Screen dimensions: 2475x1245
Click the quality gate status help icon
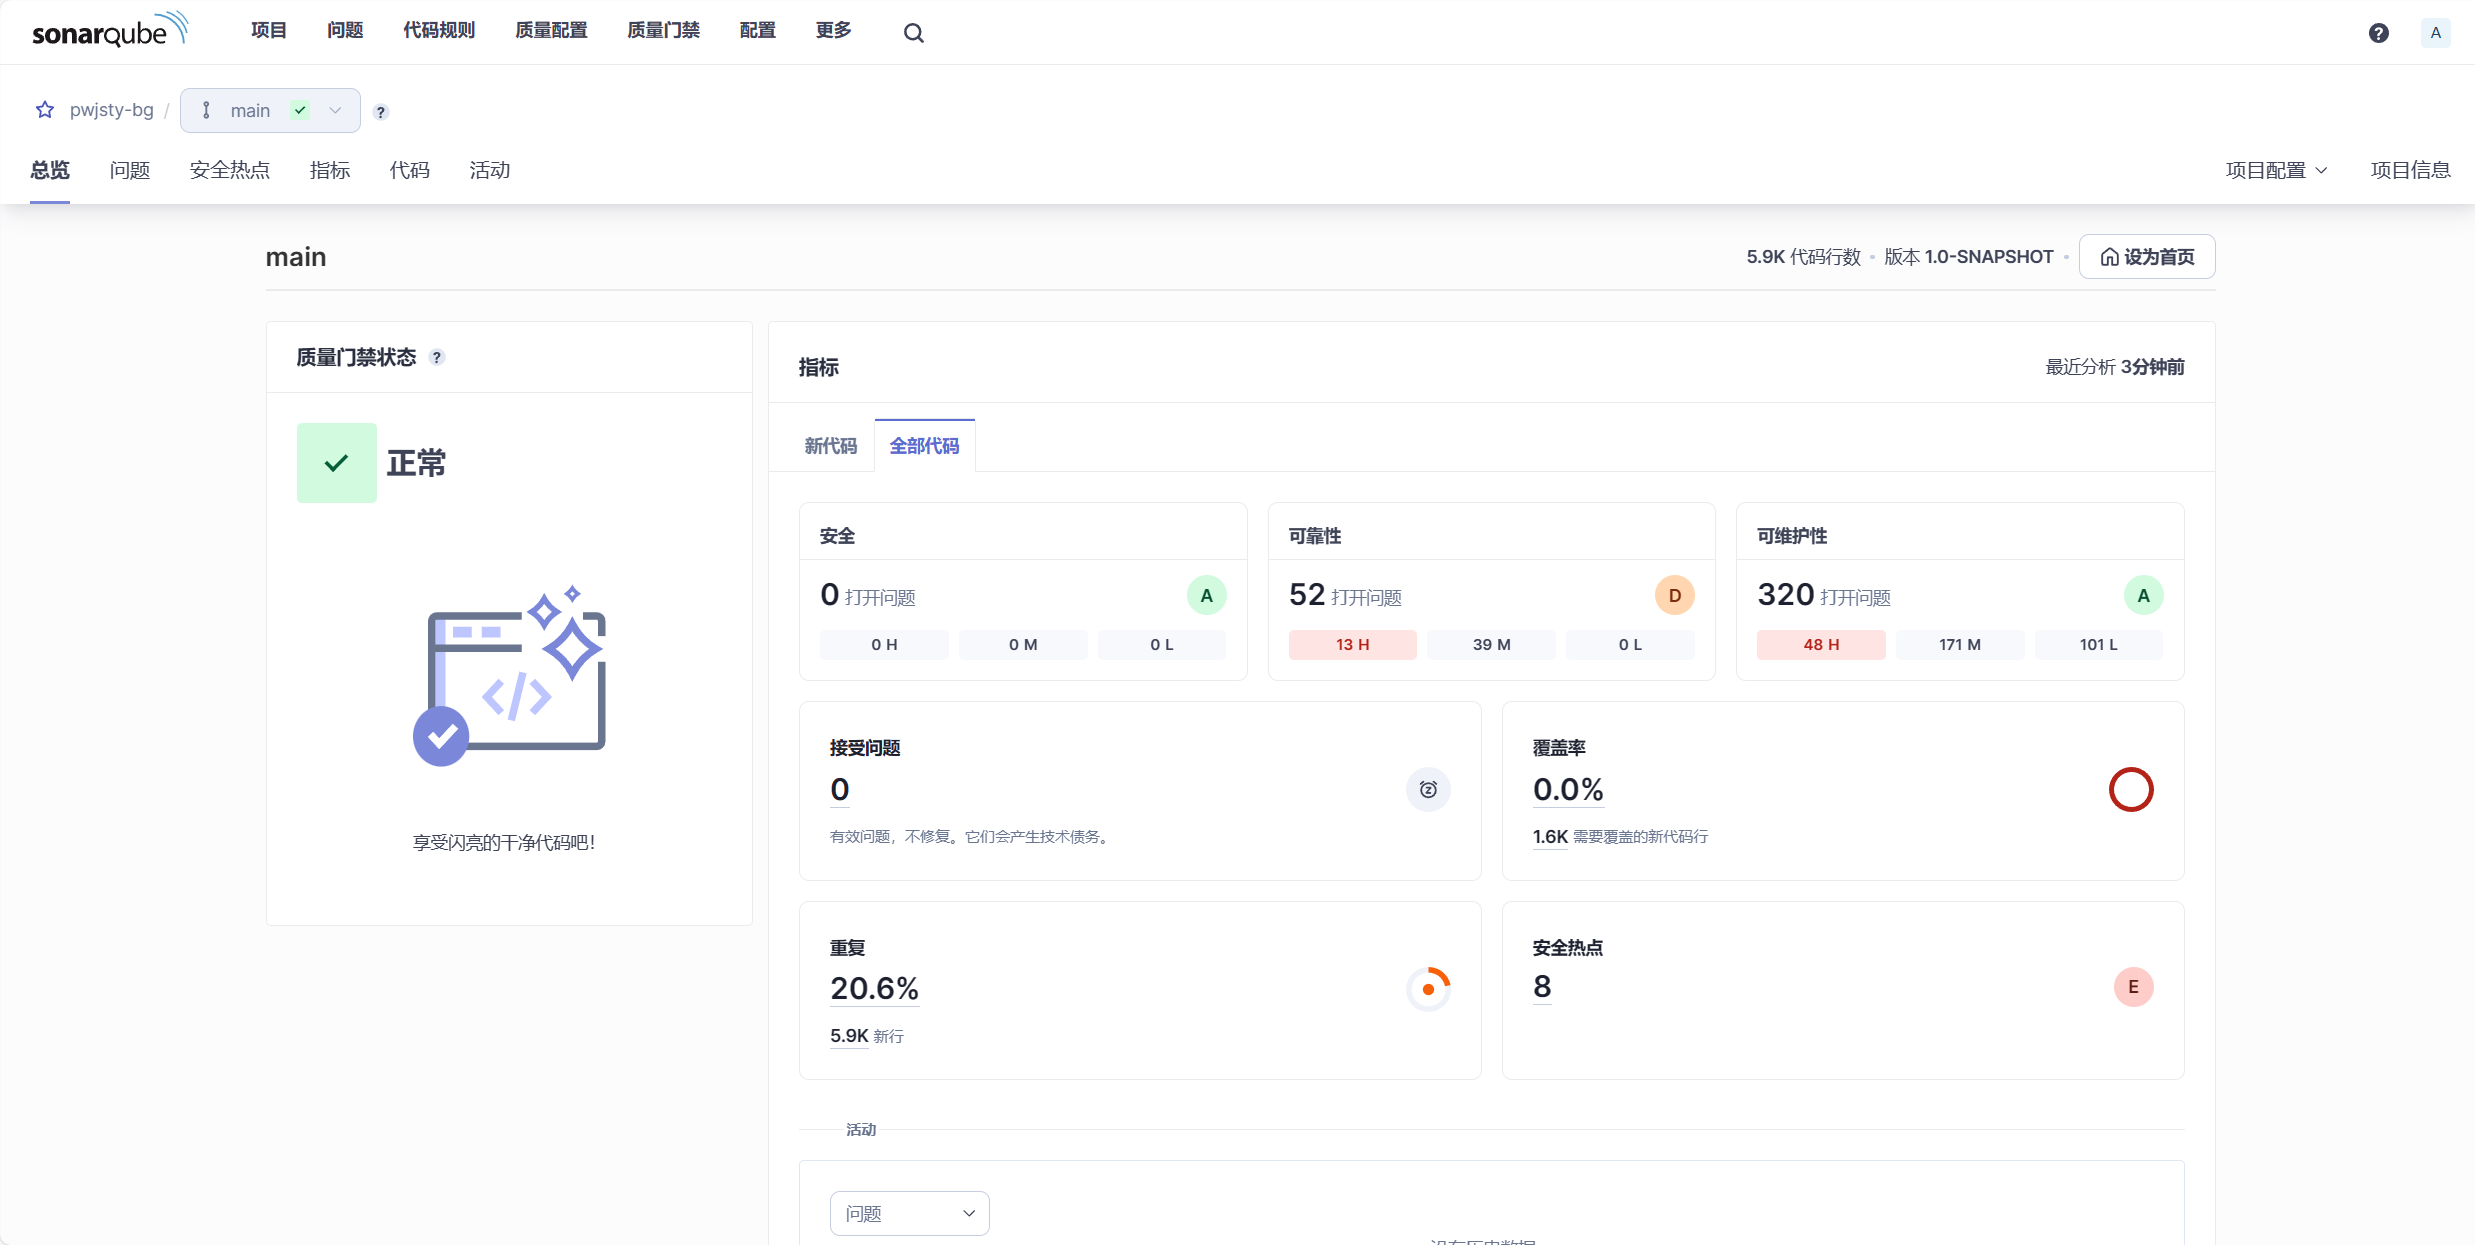[437, 358]
